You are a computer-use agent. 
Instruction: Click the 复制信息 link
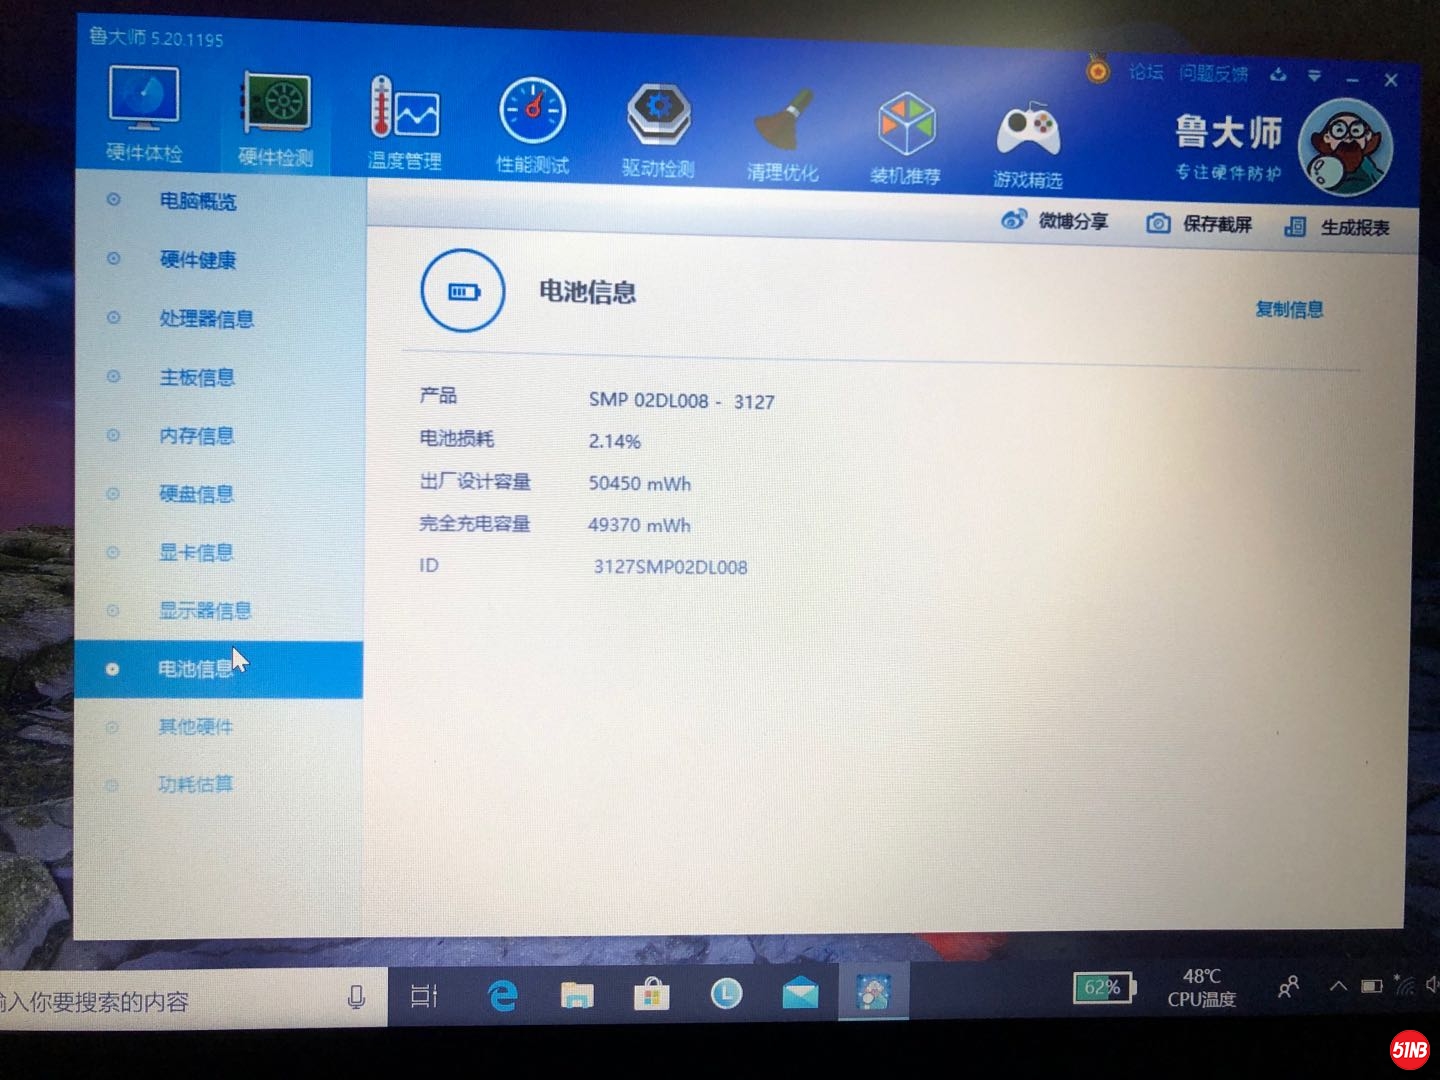tap(1290, 309)
